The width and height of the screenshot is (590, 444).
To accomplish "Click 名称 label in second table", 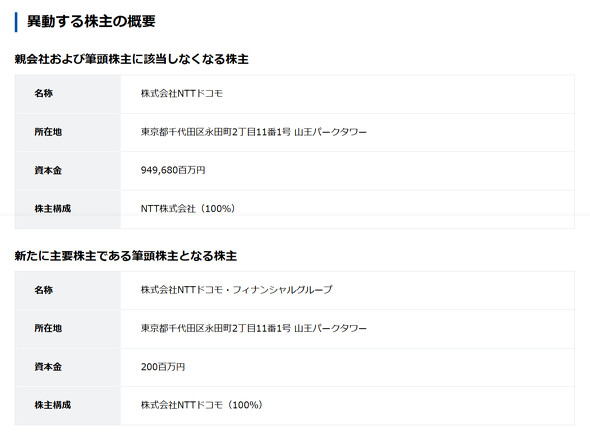I will click(x=44, y=290).
